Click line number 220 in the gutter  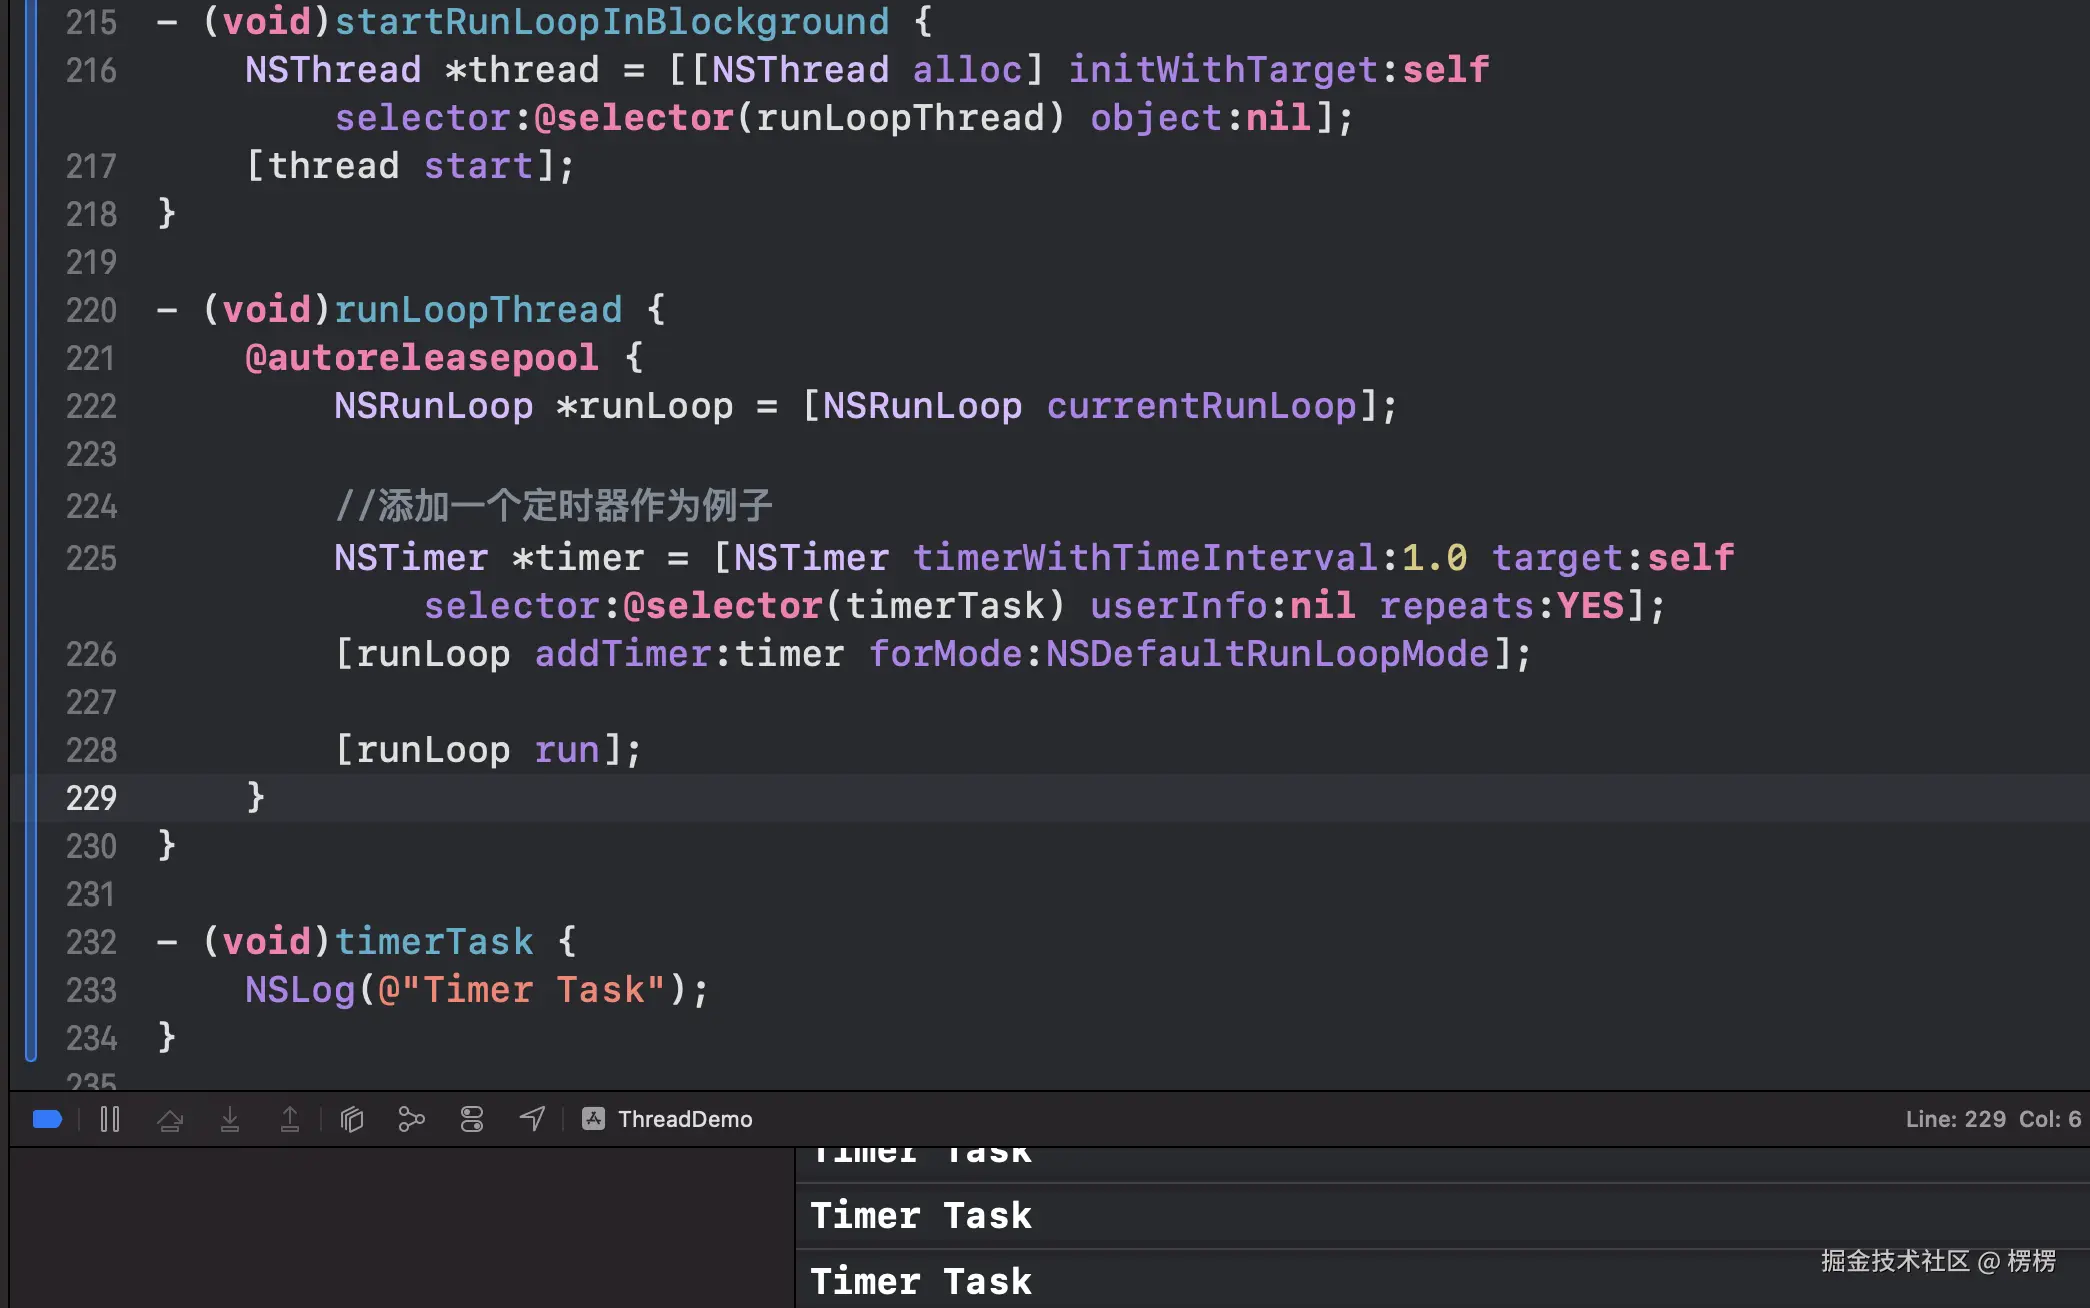(x=91, y=310)
